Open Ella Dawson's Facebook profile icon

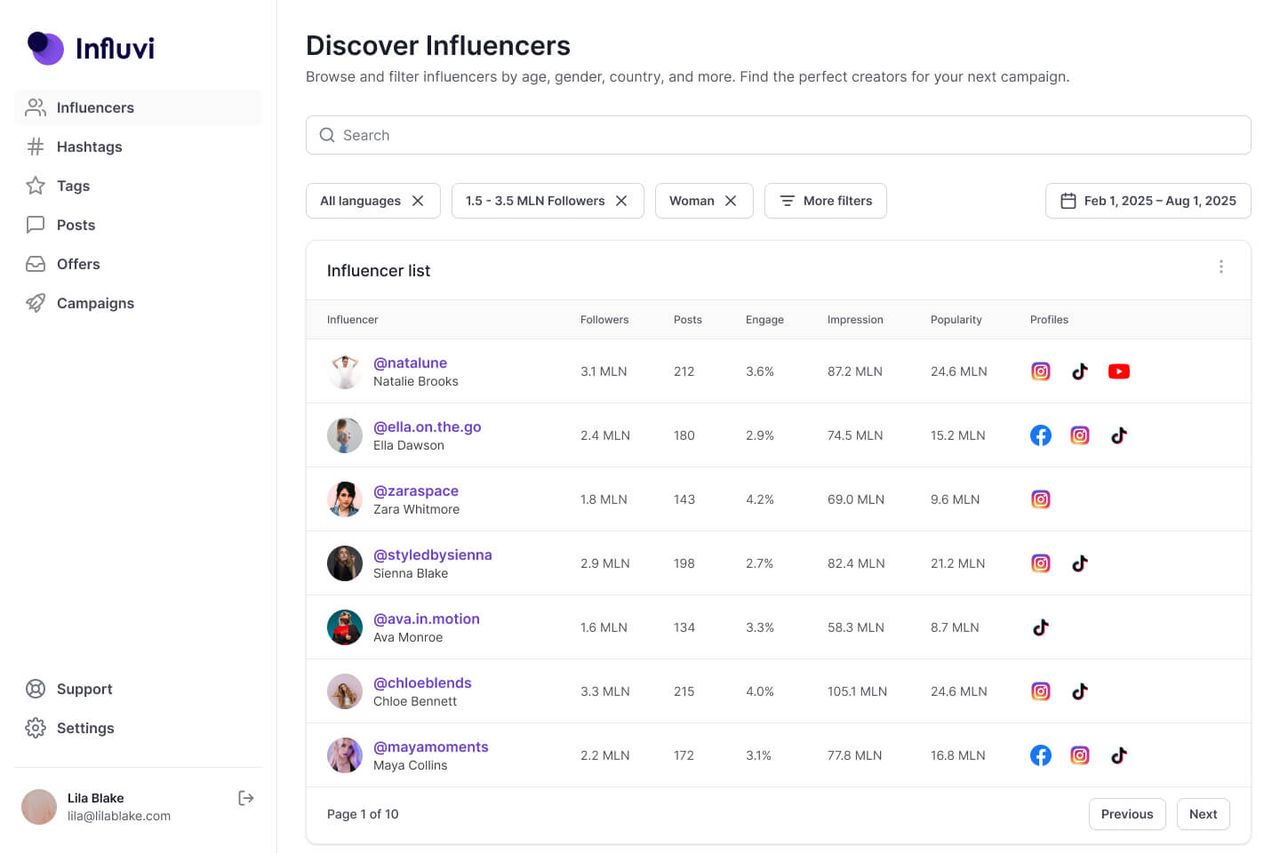1041,435
